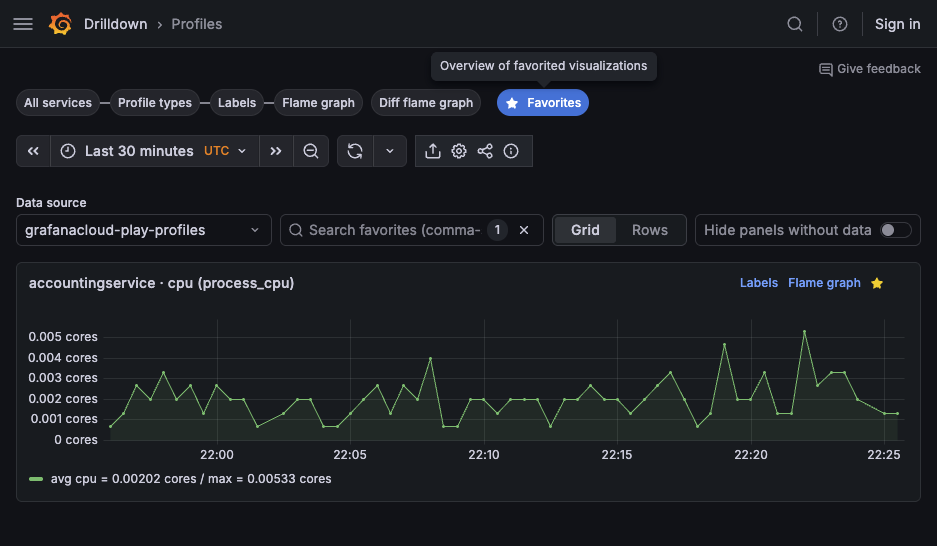Click the refresh dashboard icon
Image resolution: width=937 pixels, height=546 pixels.
355,151
